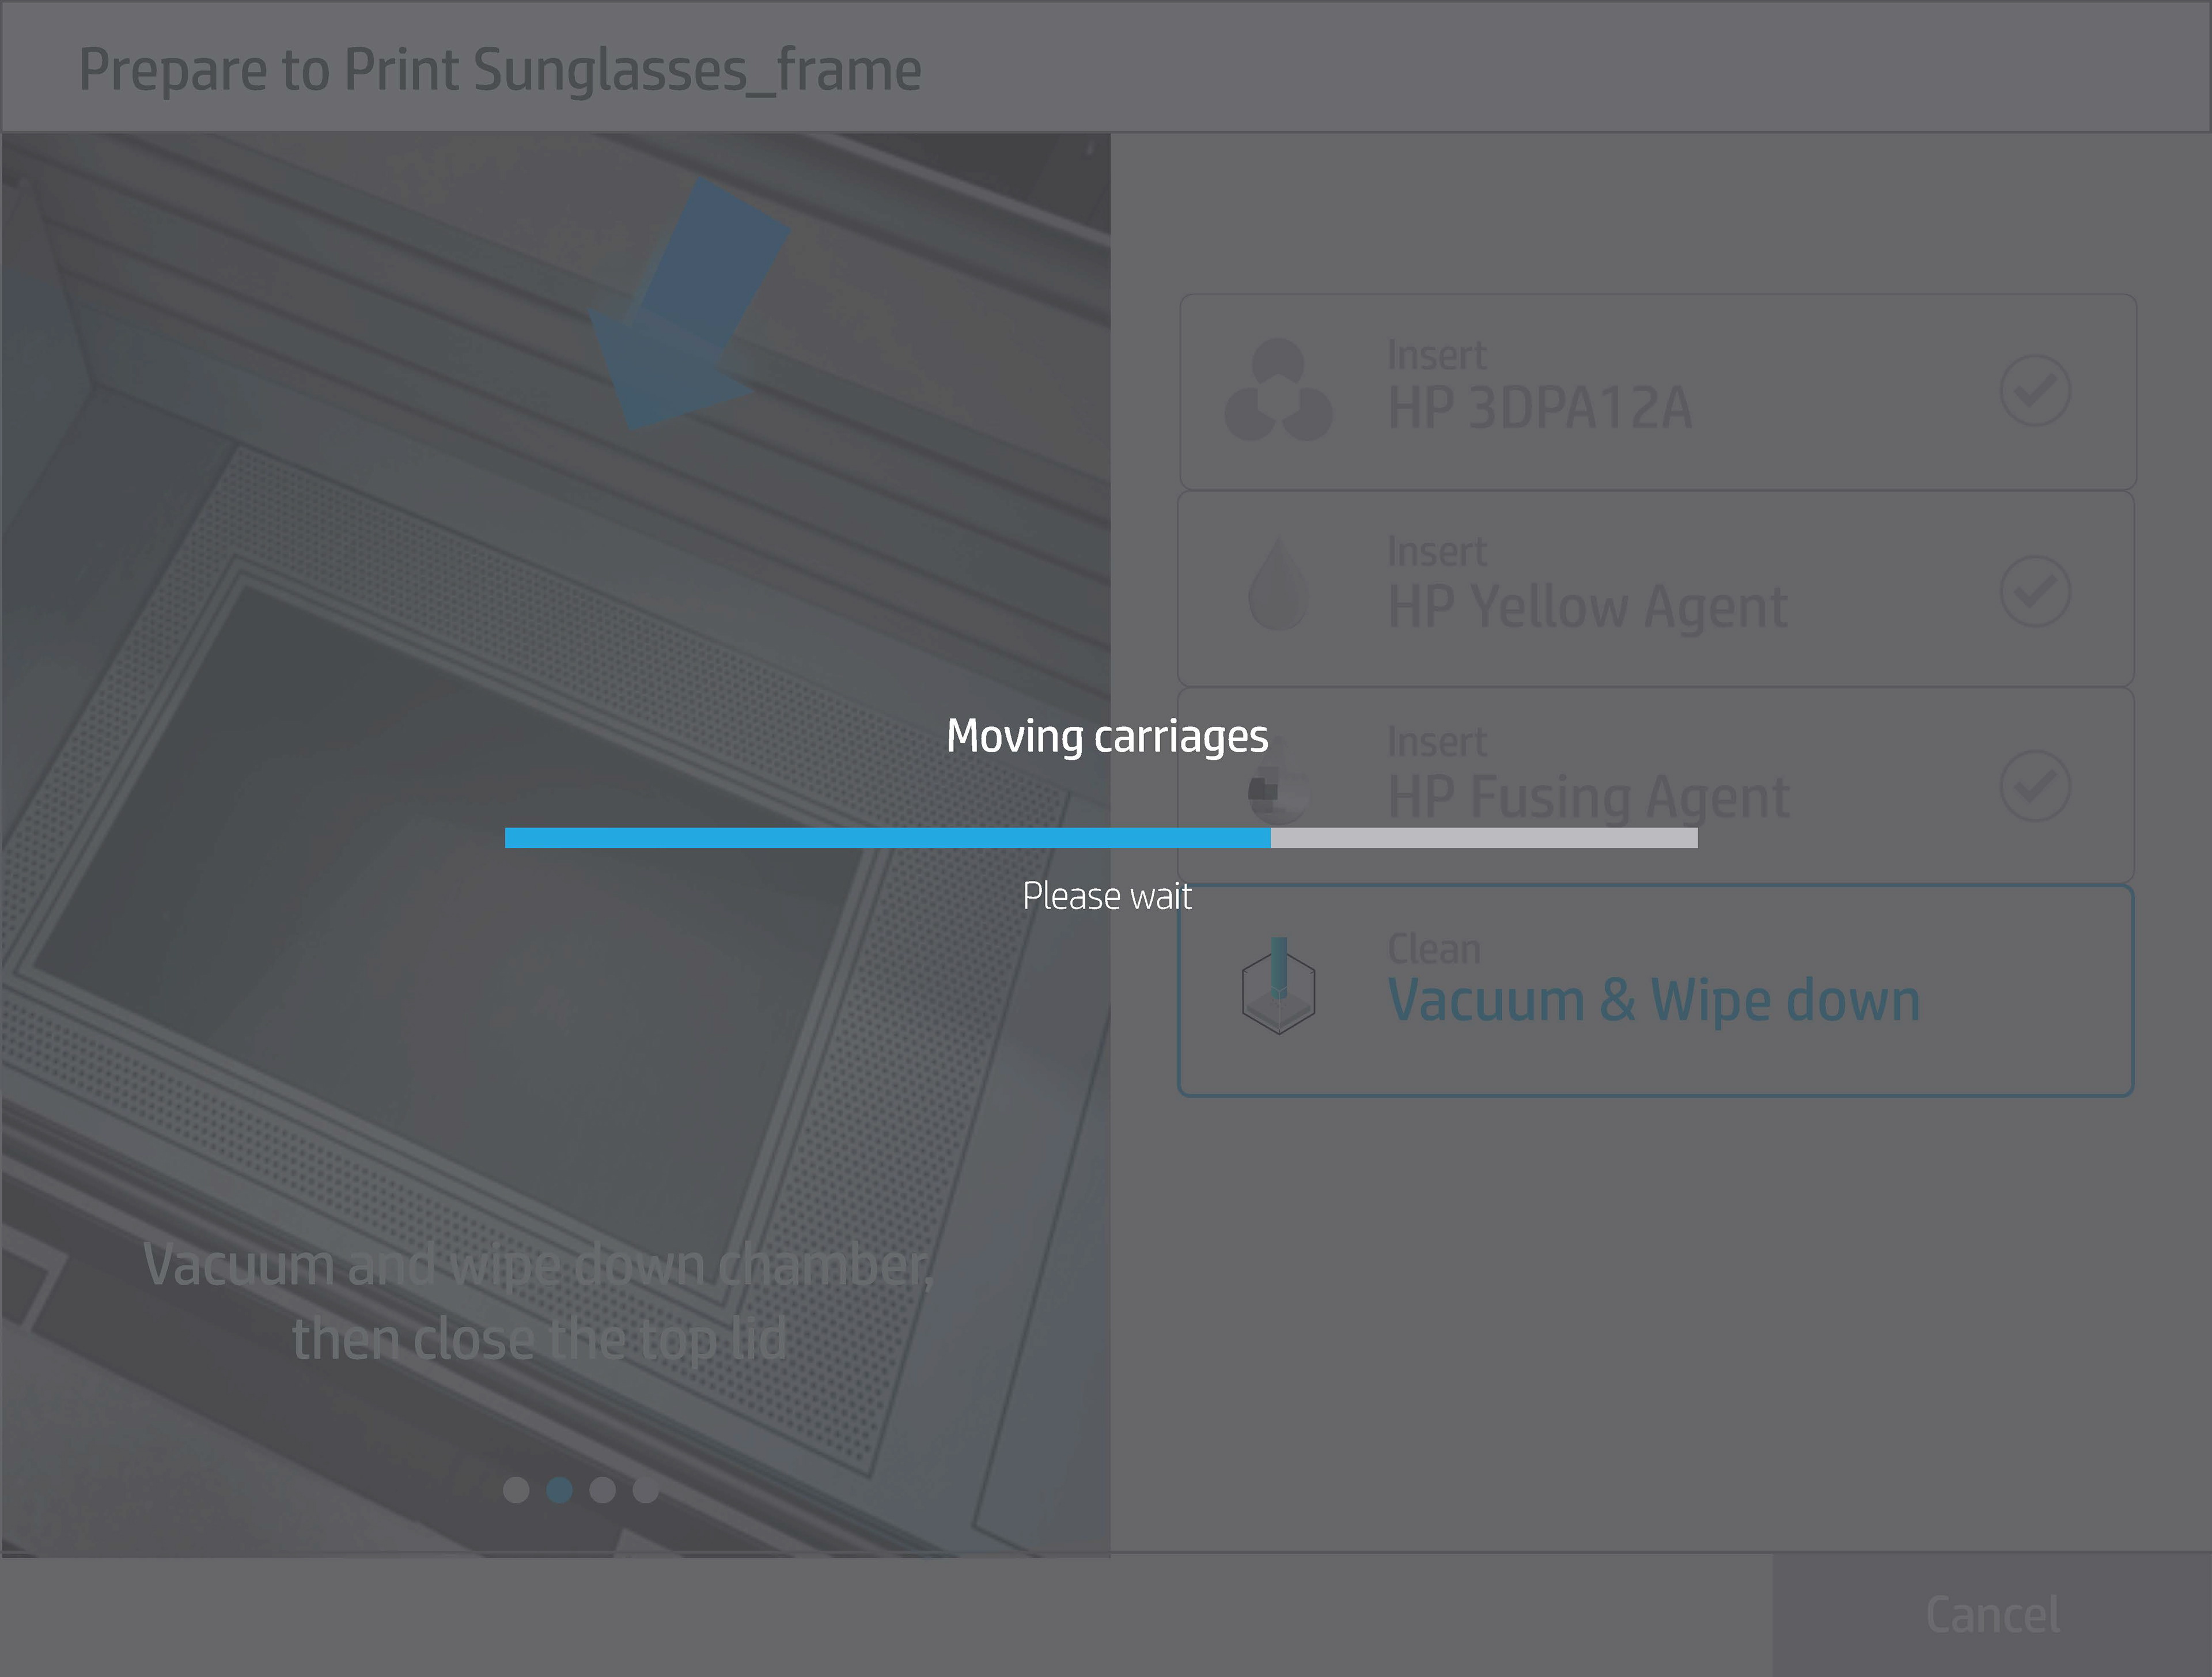Click the Prepare to Print Sunglasses_frame title
This screenshot has height=1677, width=2212.
point(500,70)
